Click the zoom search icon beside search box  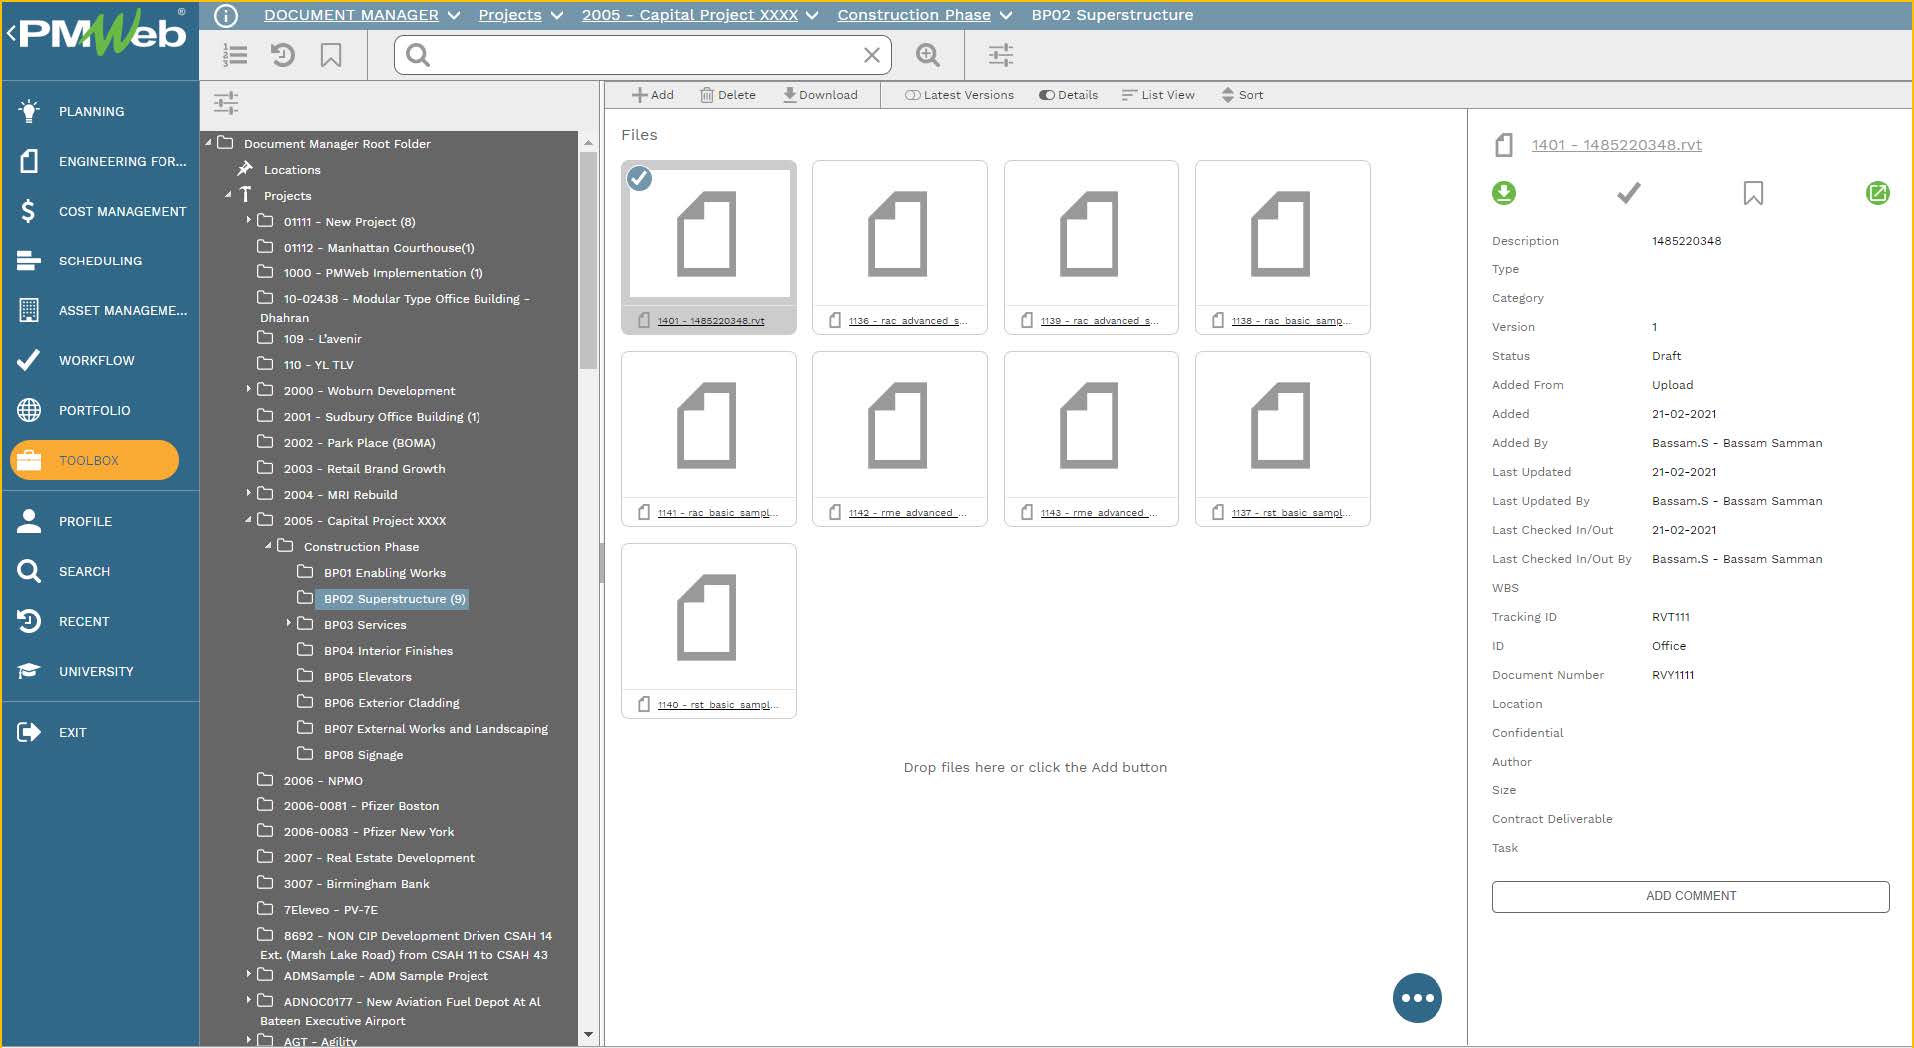tap(927, 55)
